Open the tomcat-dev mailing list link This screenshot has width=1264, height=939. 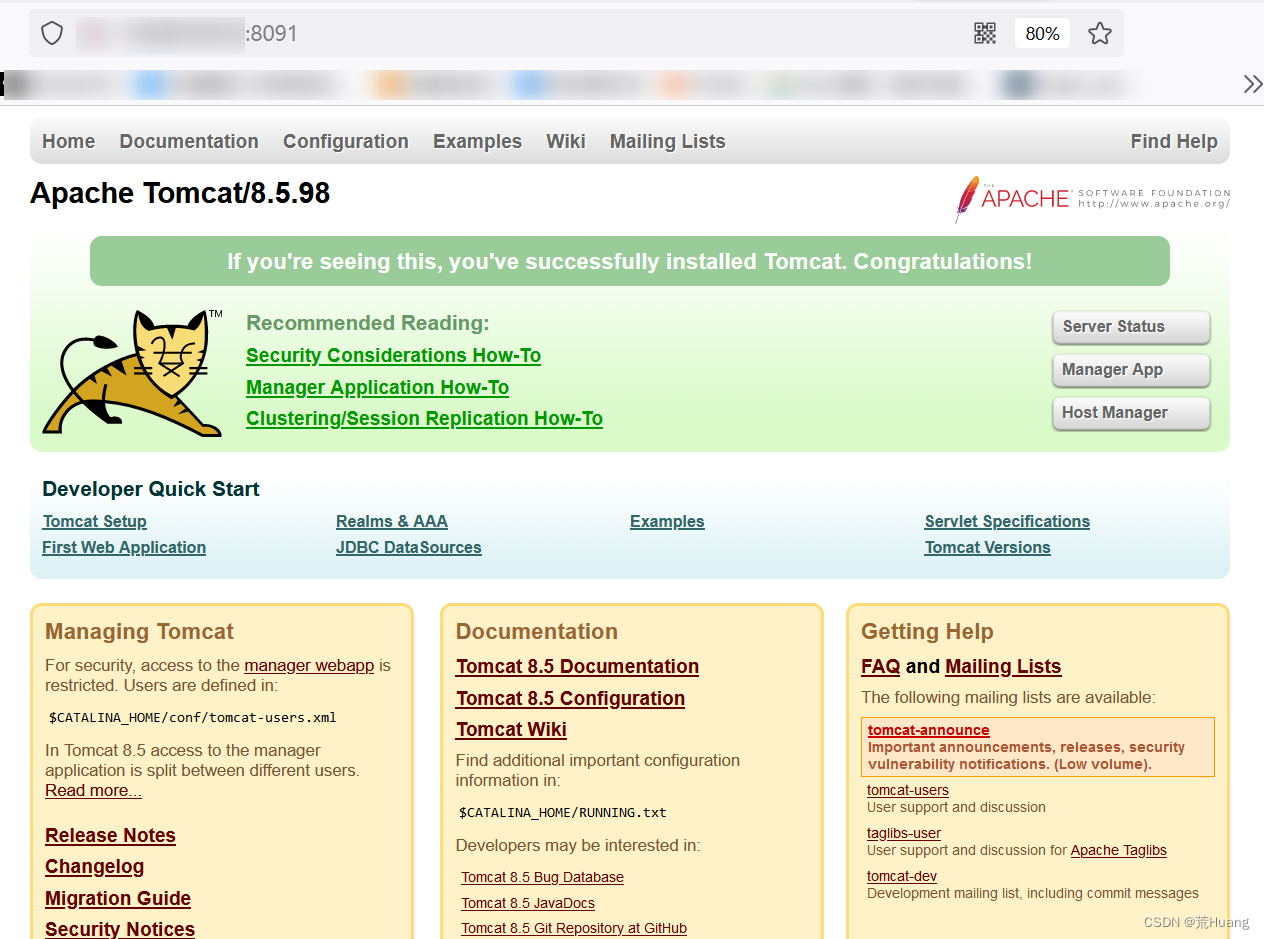point(902,877)
